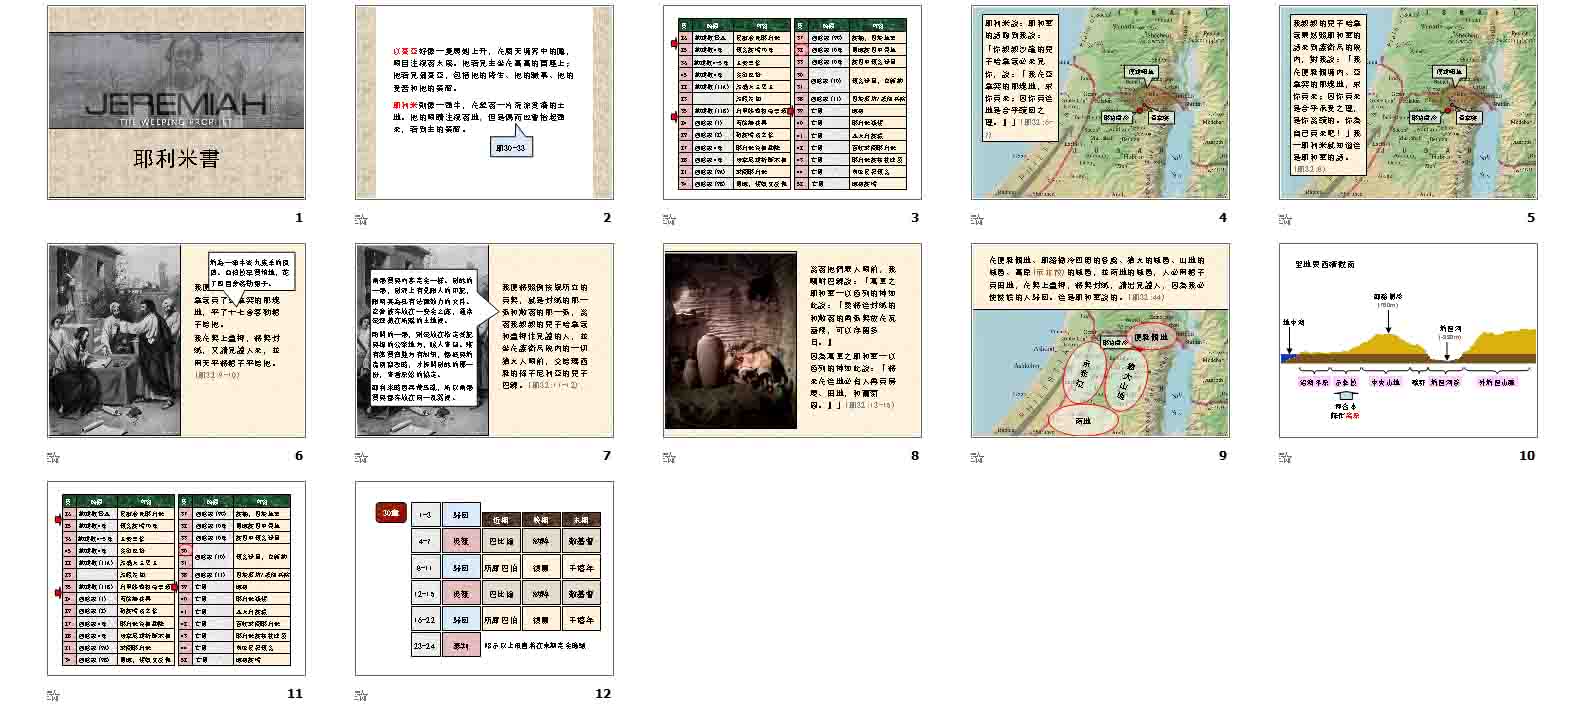The height and width of the screenshot is (707, 1569).
Task: Click the transition star icon under slide 7
Action: 361,457
